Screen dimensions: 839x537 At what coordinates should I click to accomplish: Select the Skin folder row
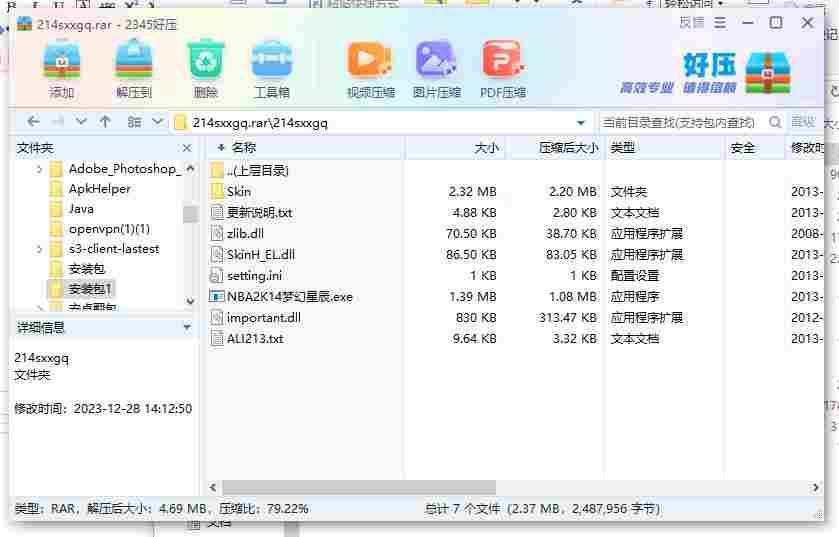click(514, 191)
